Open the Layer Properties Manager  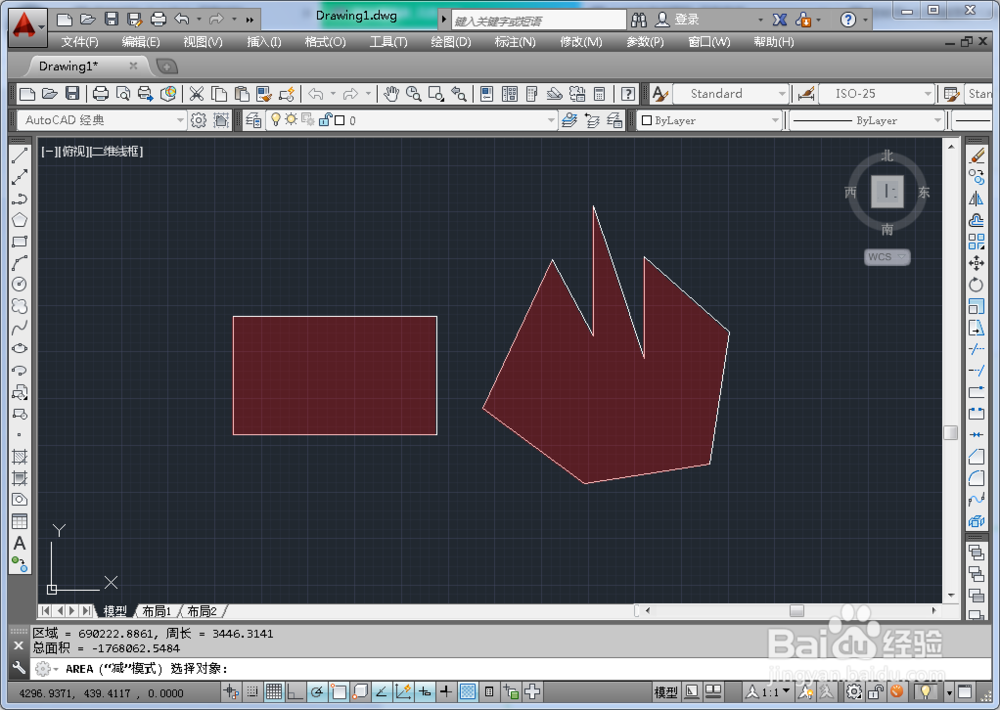coord(253,120)
